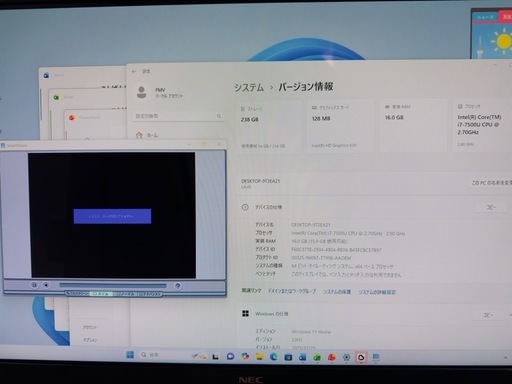Image resolution: width=512 pixels, height=384 pixels.
Task: Click the black L-shaped taskbar icon
Action: coord(215,356)
